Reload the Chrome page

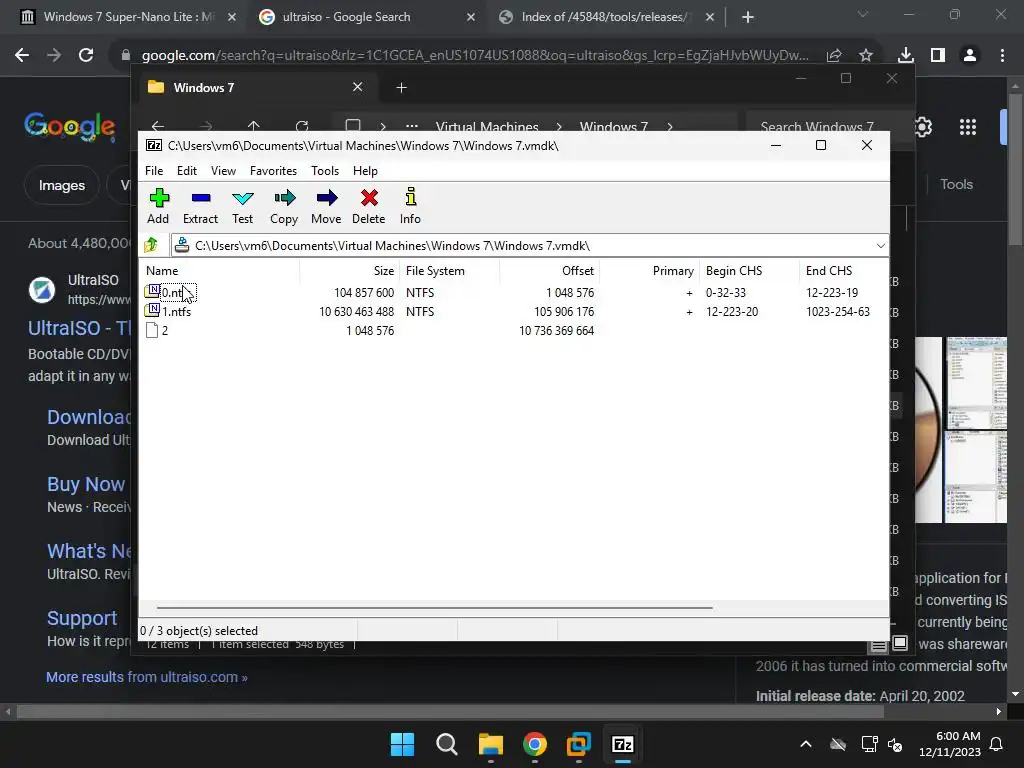pyautogui.click(x=86, y=55)
